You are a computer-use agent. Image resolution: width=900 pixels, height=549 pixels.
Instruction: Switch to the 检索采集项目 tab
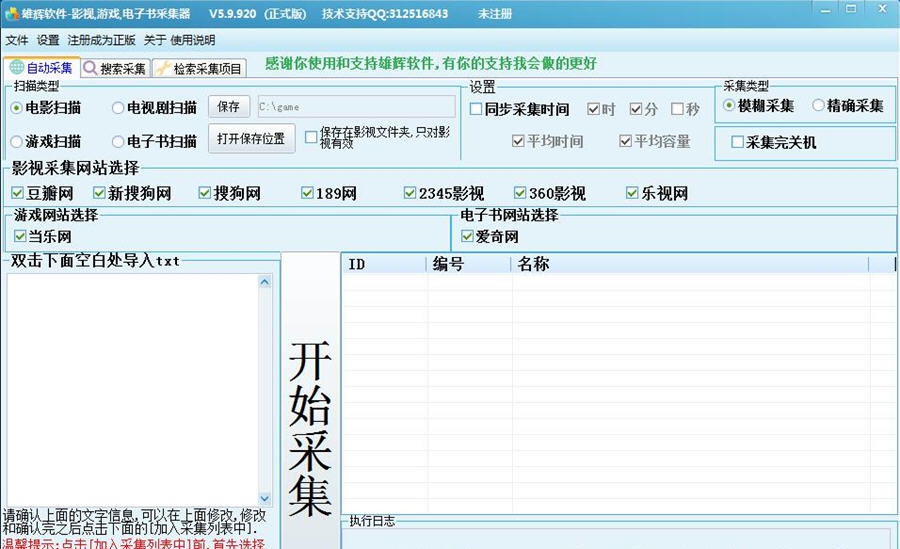click(x=200, y=68)
